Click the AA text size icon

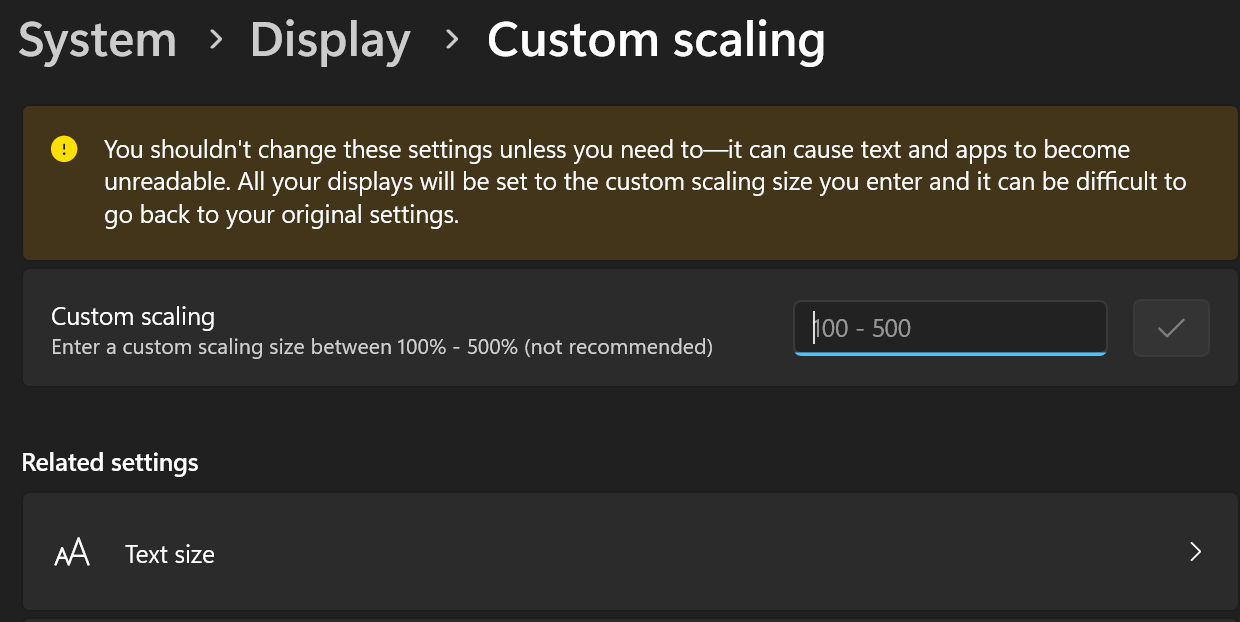72,553
